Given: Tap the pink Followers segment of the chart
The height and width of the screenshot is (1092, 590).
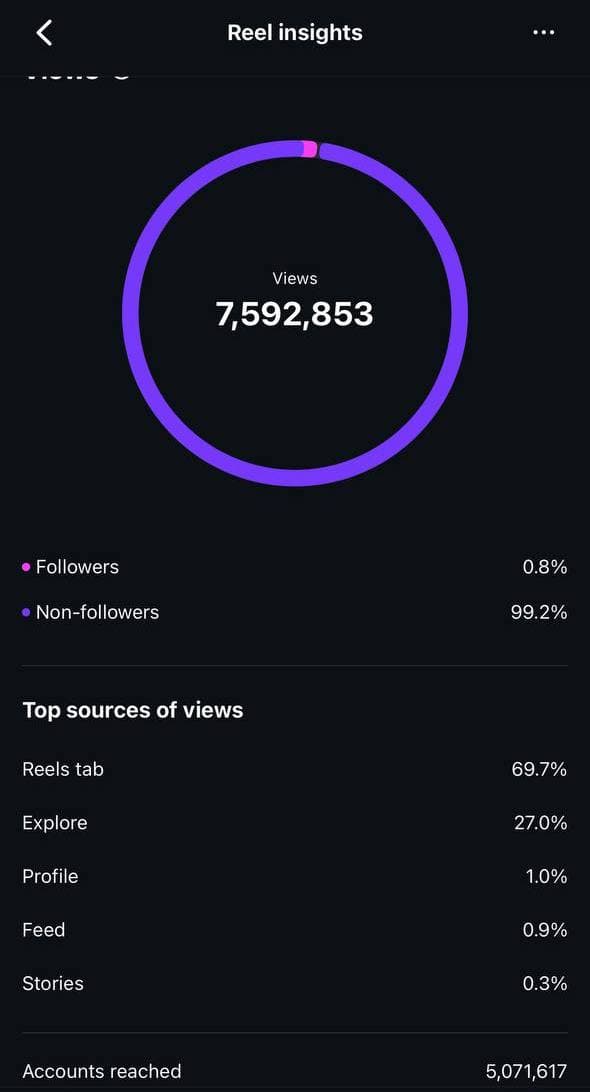Looking at the screenshot, I should coord(310,147).
